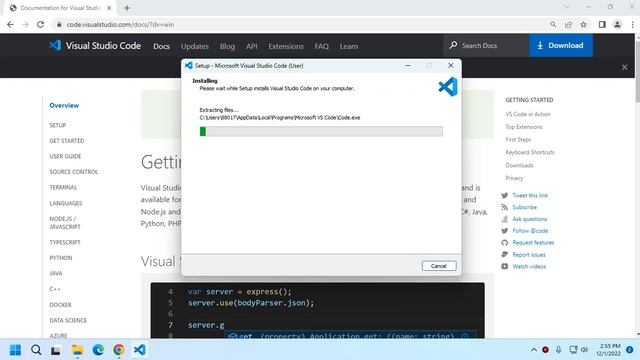The width and height of the screenshot is (640, 360).
Task: Click the Search Docs field
Action: coord(486,45)
